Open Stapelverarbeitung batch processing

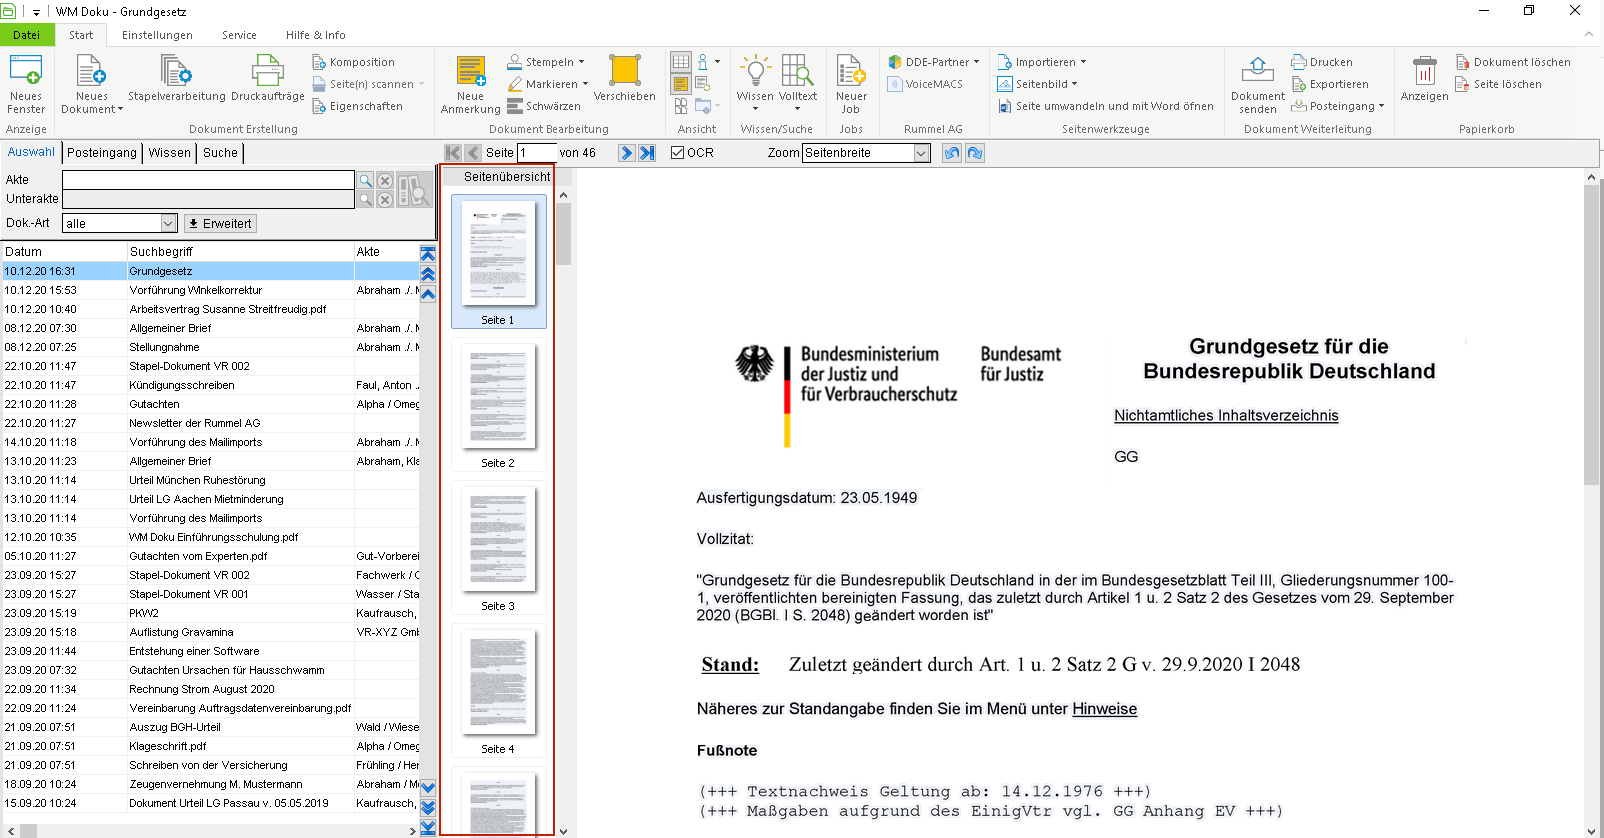176,80
